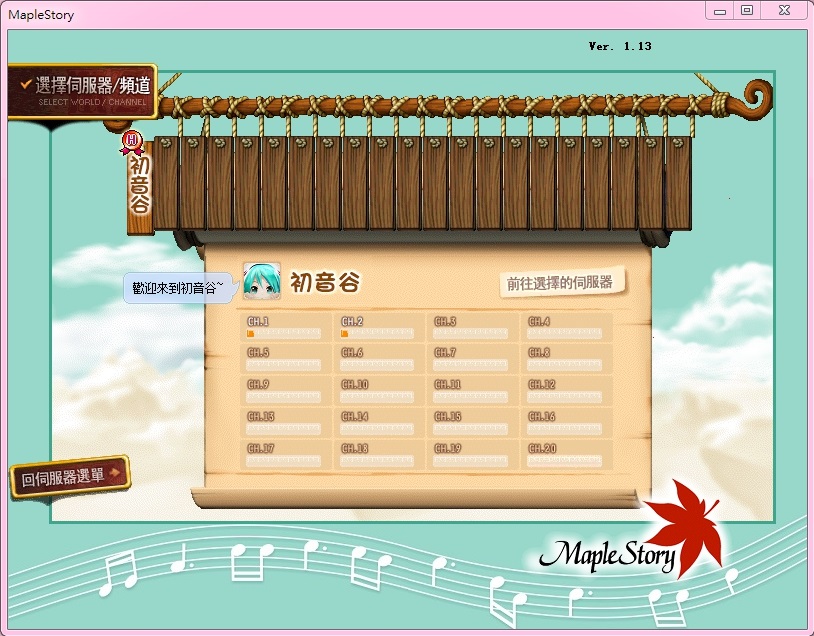Click the Miku character avatar icon
The image size is (814, 636).
tap(262, 281)
